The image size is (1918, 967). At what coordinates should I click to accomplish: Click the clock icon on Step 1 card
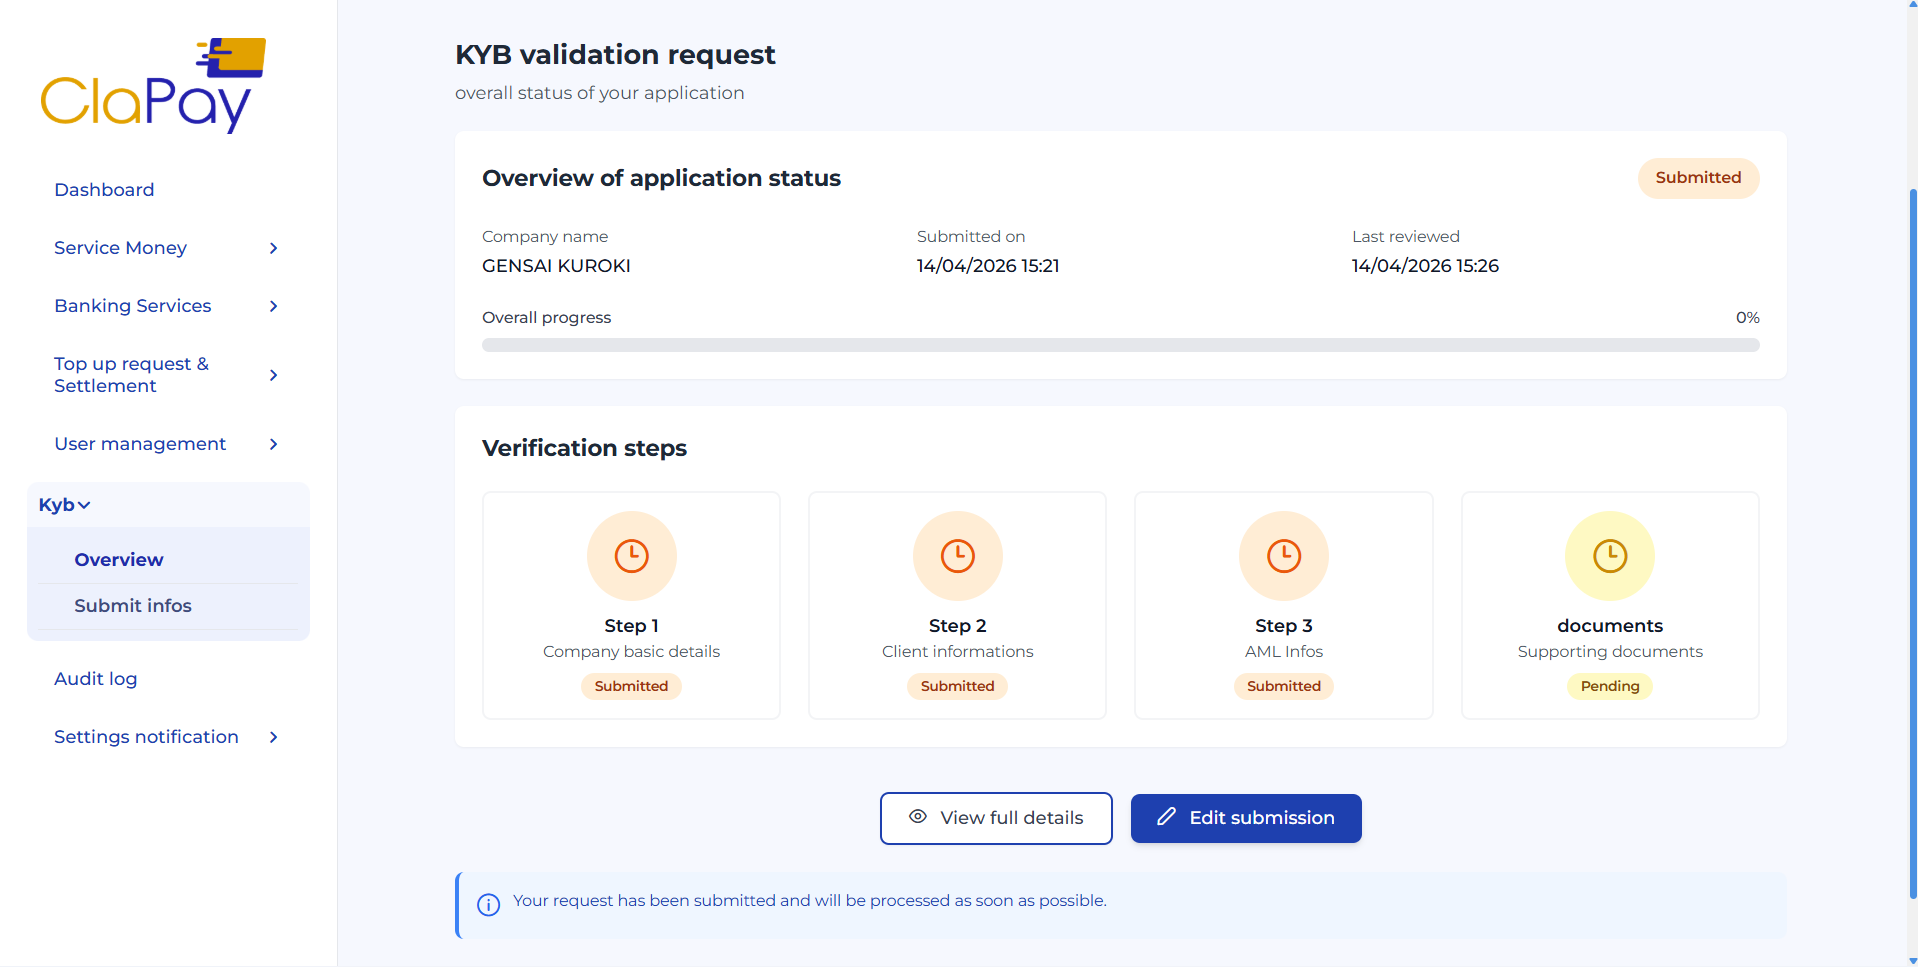[x=631, y=556]
